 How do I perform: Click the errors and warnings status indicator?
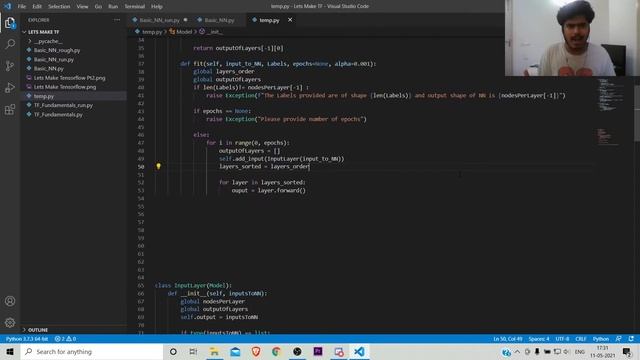coord(65,339)
